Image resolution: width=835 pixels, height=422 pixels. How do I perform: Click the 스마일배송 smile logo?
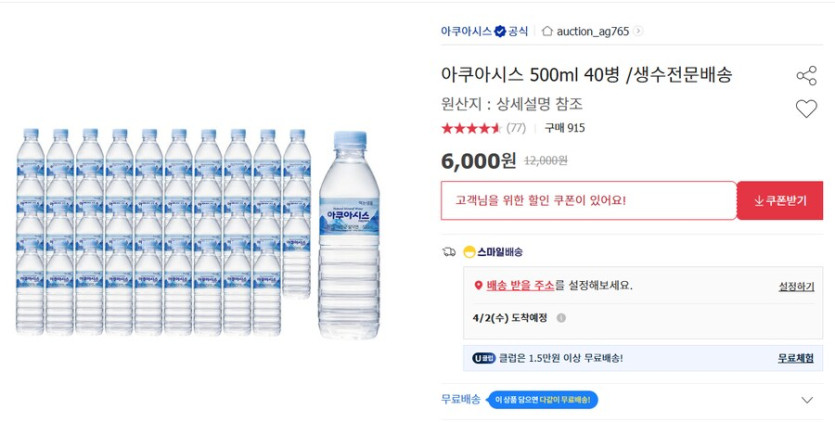coord(468,252)
